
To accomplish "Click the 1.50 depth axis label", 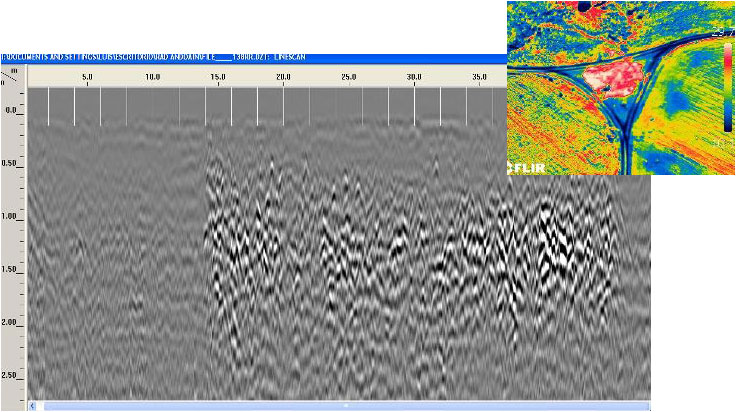I will (x=12, y=269).
